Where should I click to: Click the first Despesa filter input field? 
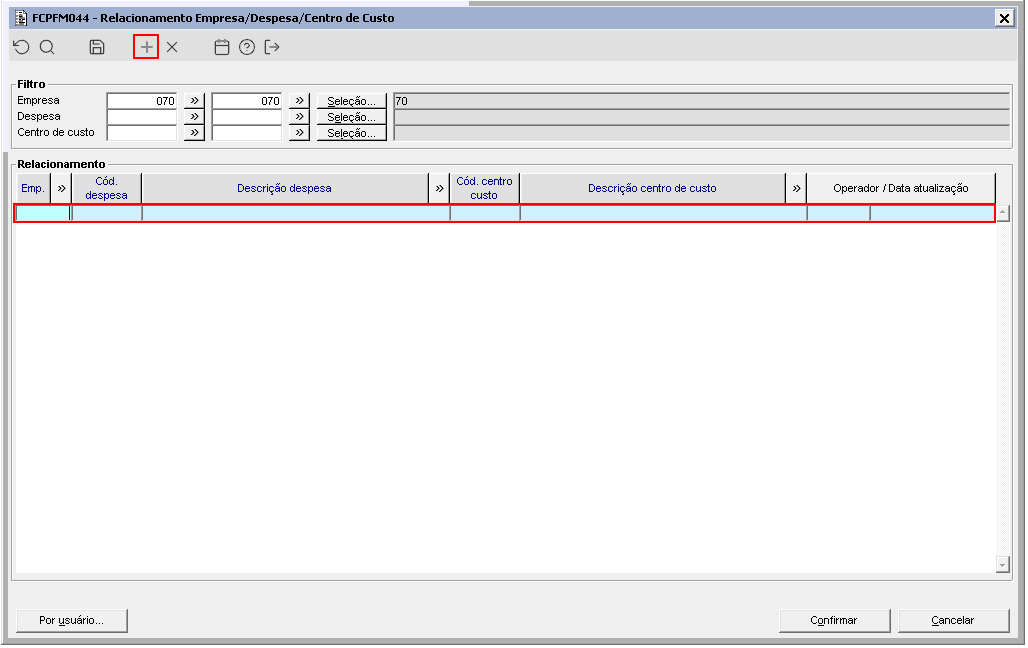tap(141, 117)
